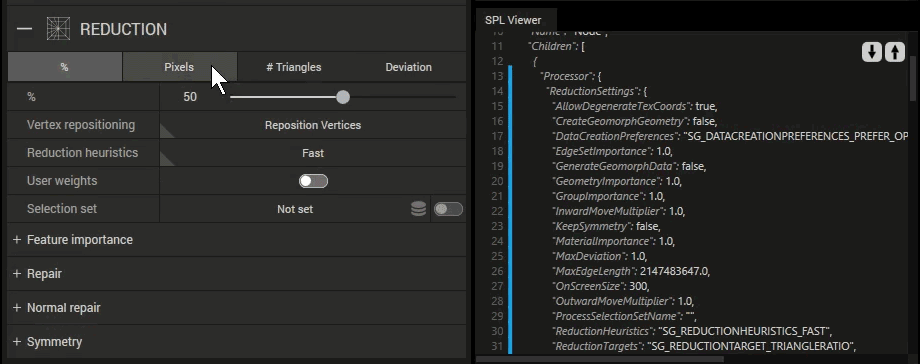The image size is (920, 364).
Task: Click the Reduction heuristics label
Action: (83, 153)
